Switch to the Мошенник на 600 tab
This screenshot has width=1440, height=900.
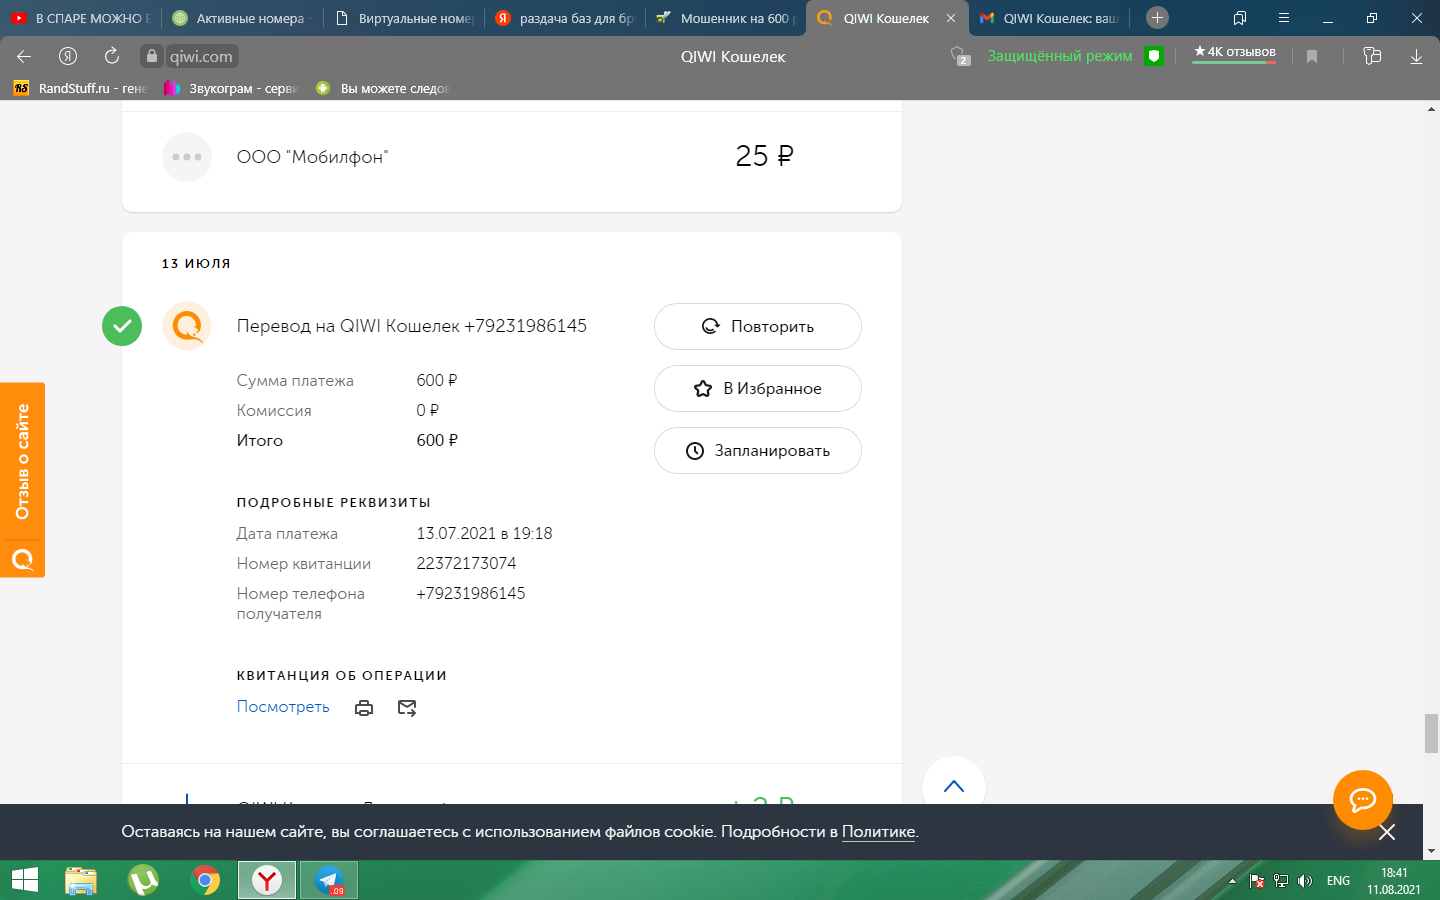[726, 18]
